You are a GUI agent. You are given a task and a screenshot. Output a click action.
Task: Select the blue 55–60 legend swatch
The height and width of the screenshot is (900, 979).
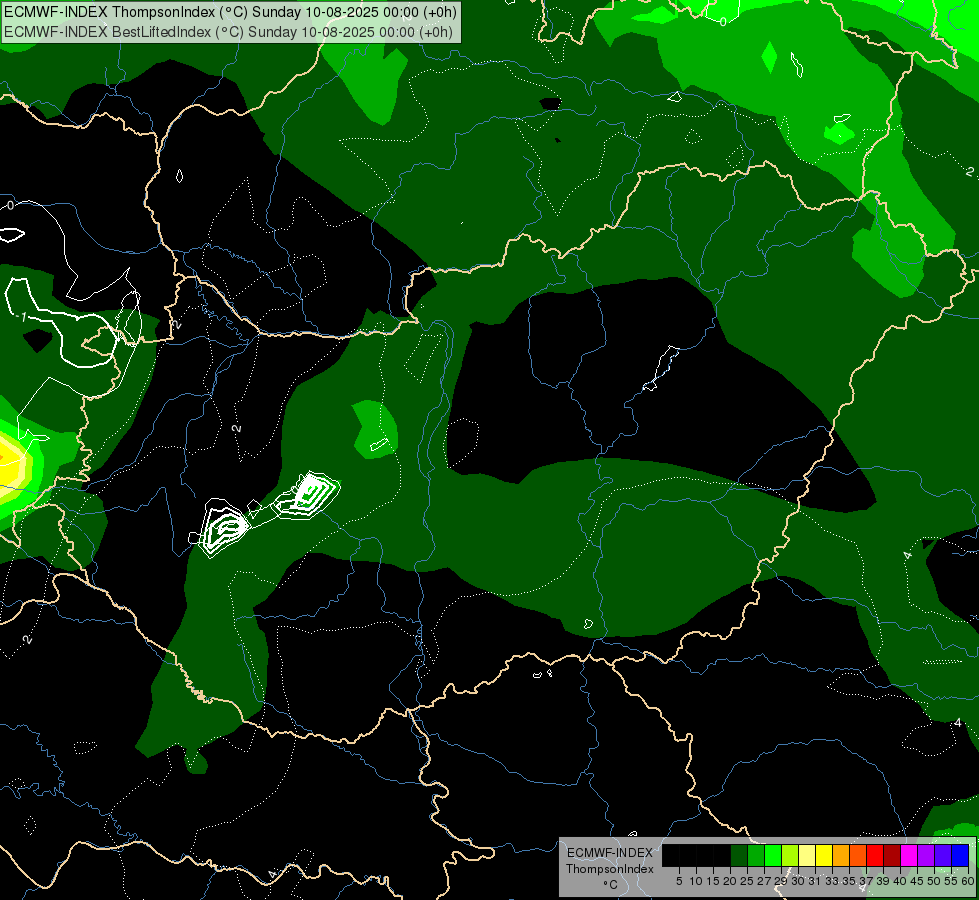point(960,855)
